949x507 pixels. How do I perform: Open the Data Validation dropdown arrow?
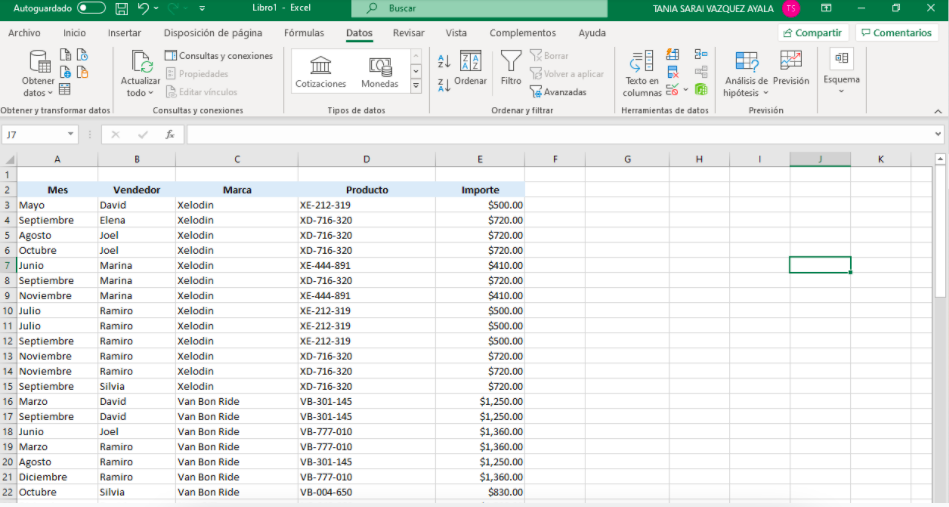pos(686,90)
